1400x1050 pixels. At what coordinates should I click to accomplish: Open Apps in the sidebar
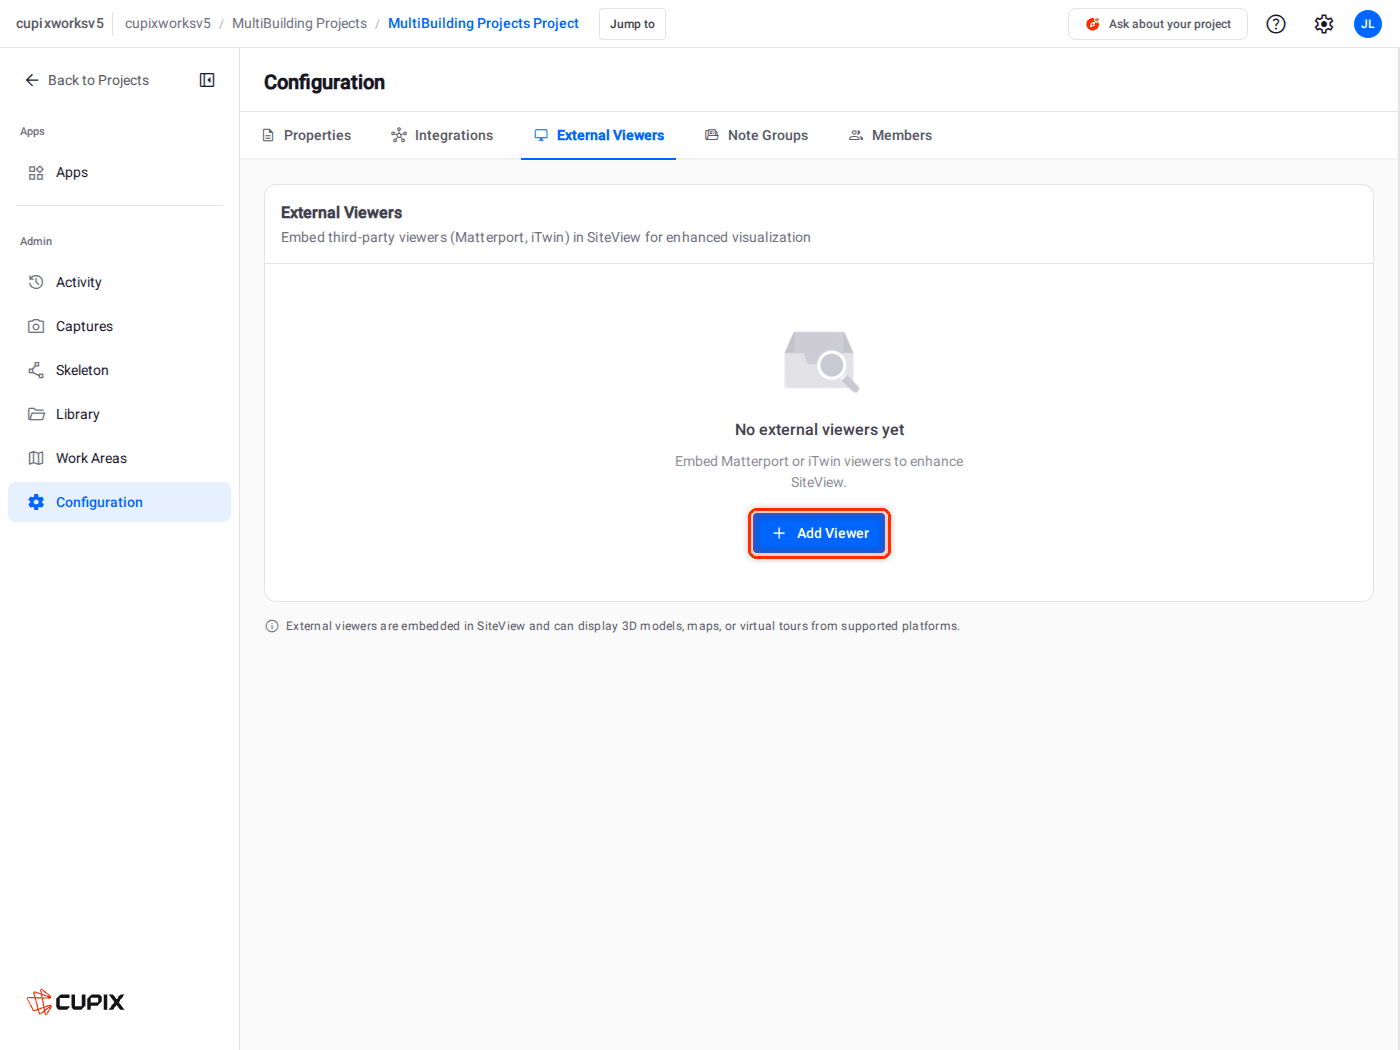click(119, 173)
